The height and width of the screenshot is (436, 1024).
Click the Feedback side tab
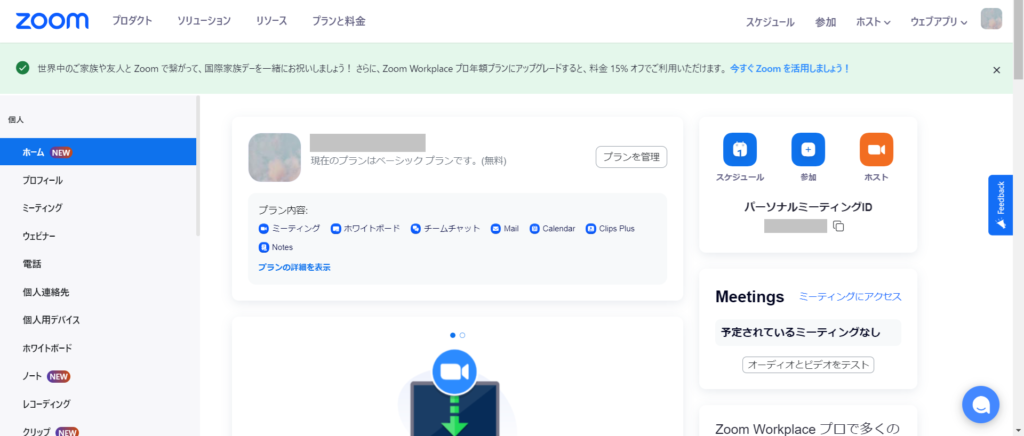click(x=1000, y=205)
